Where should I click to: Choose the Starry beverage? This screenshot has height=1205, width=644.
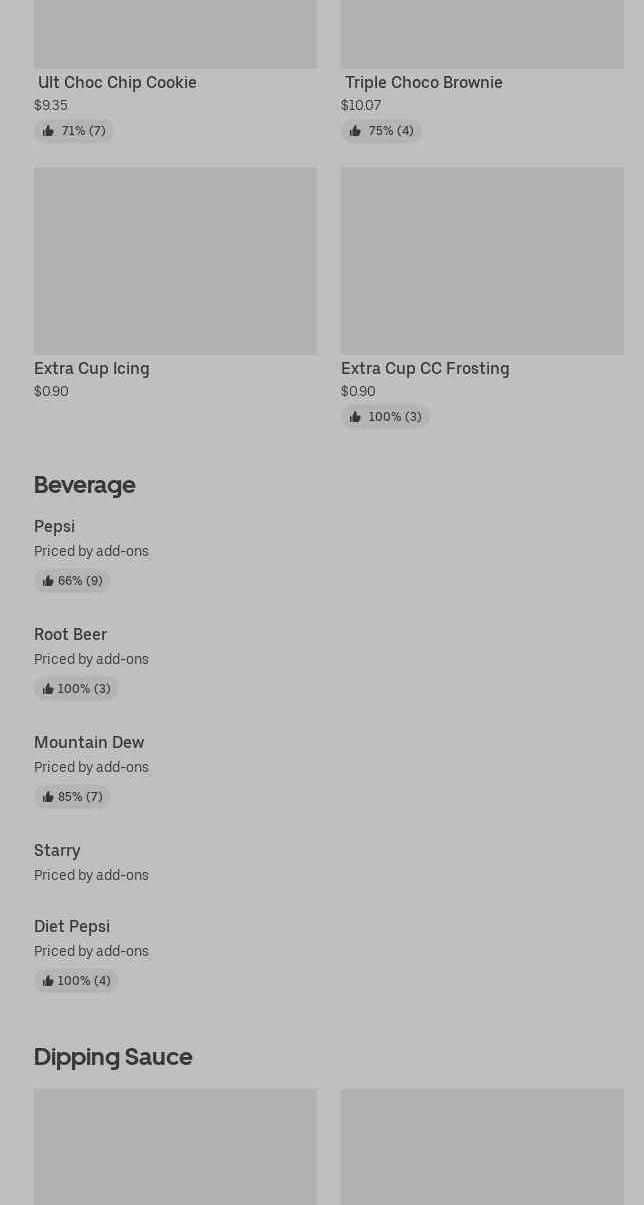pos(57,850)
